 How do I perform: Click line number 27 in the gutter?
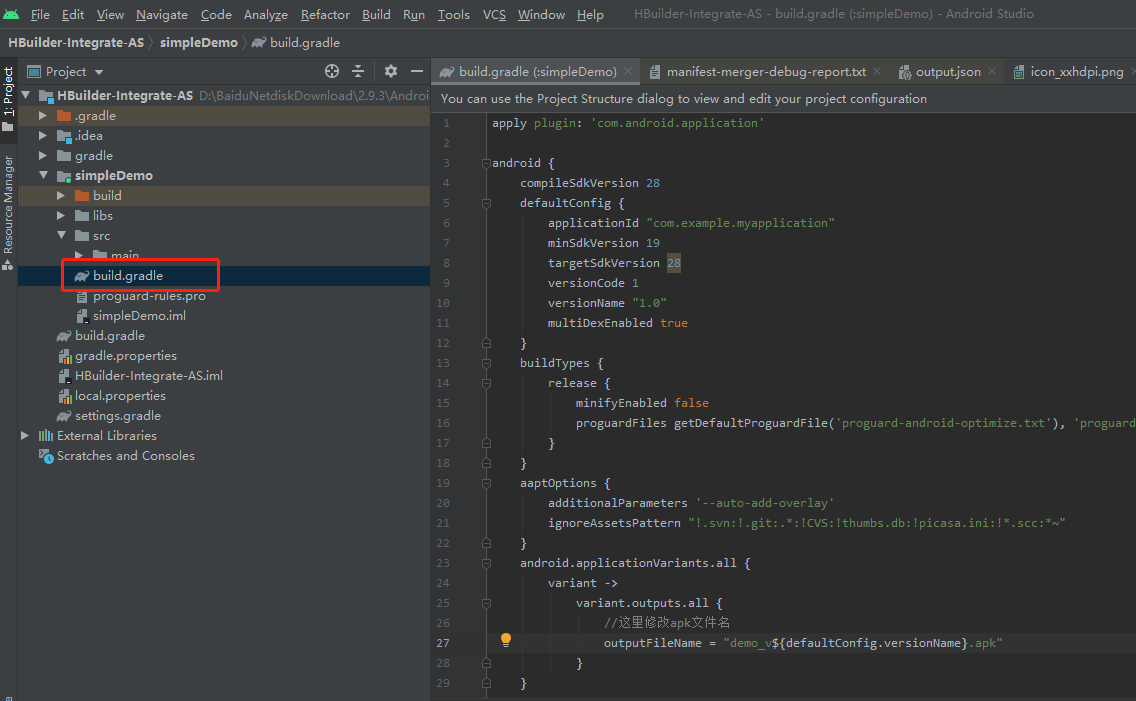point(443,643)
